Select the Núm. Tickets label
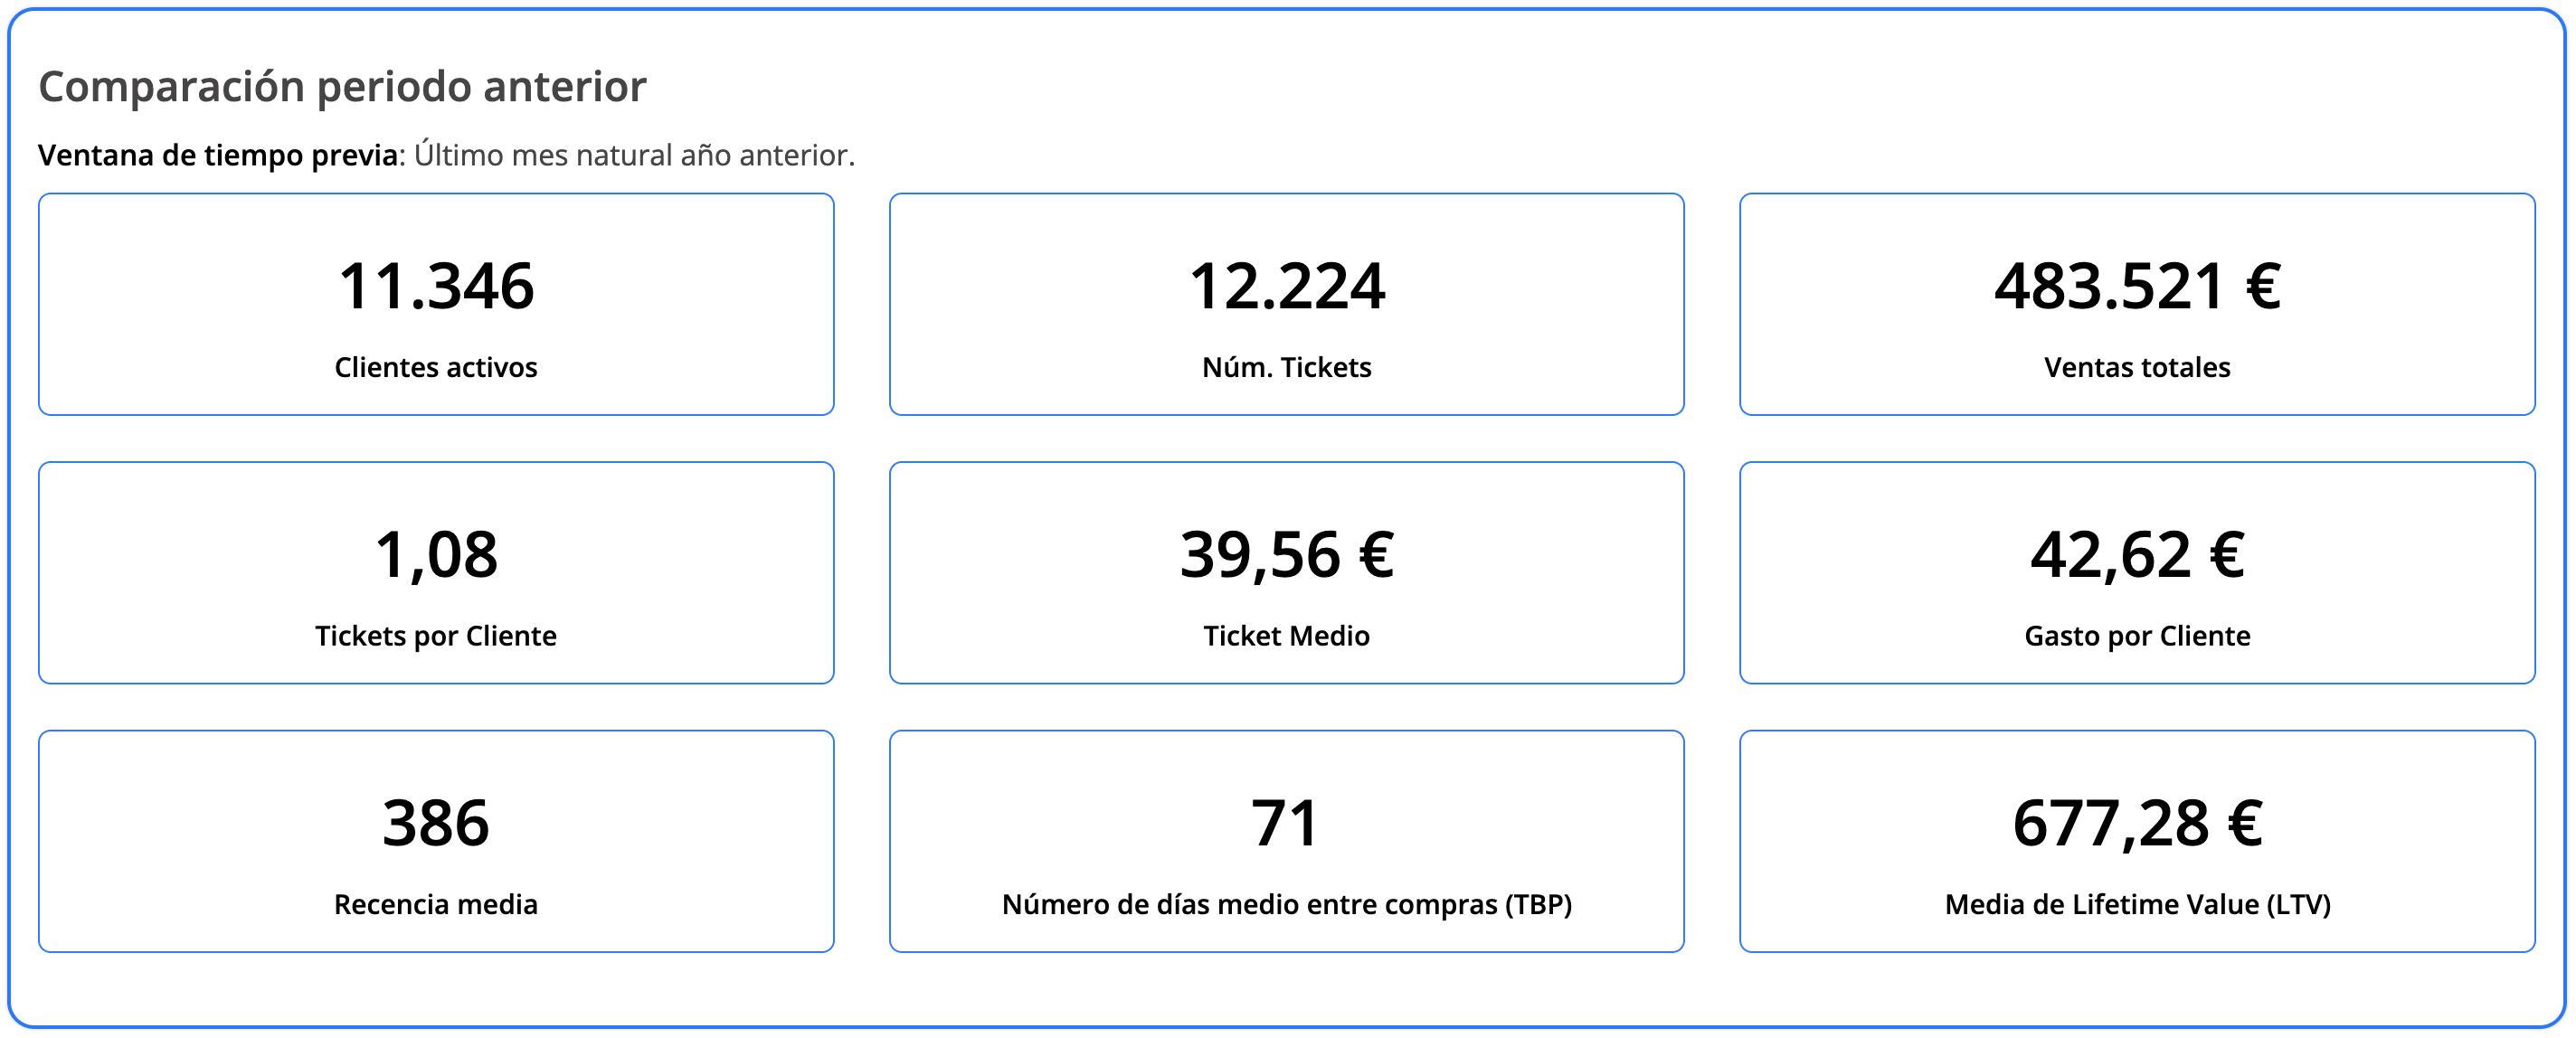 pyautogui.click(x=1286, y=367)
